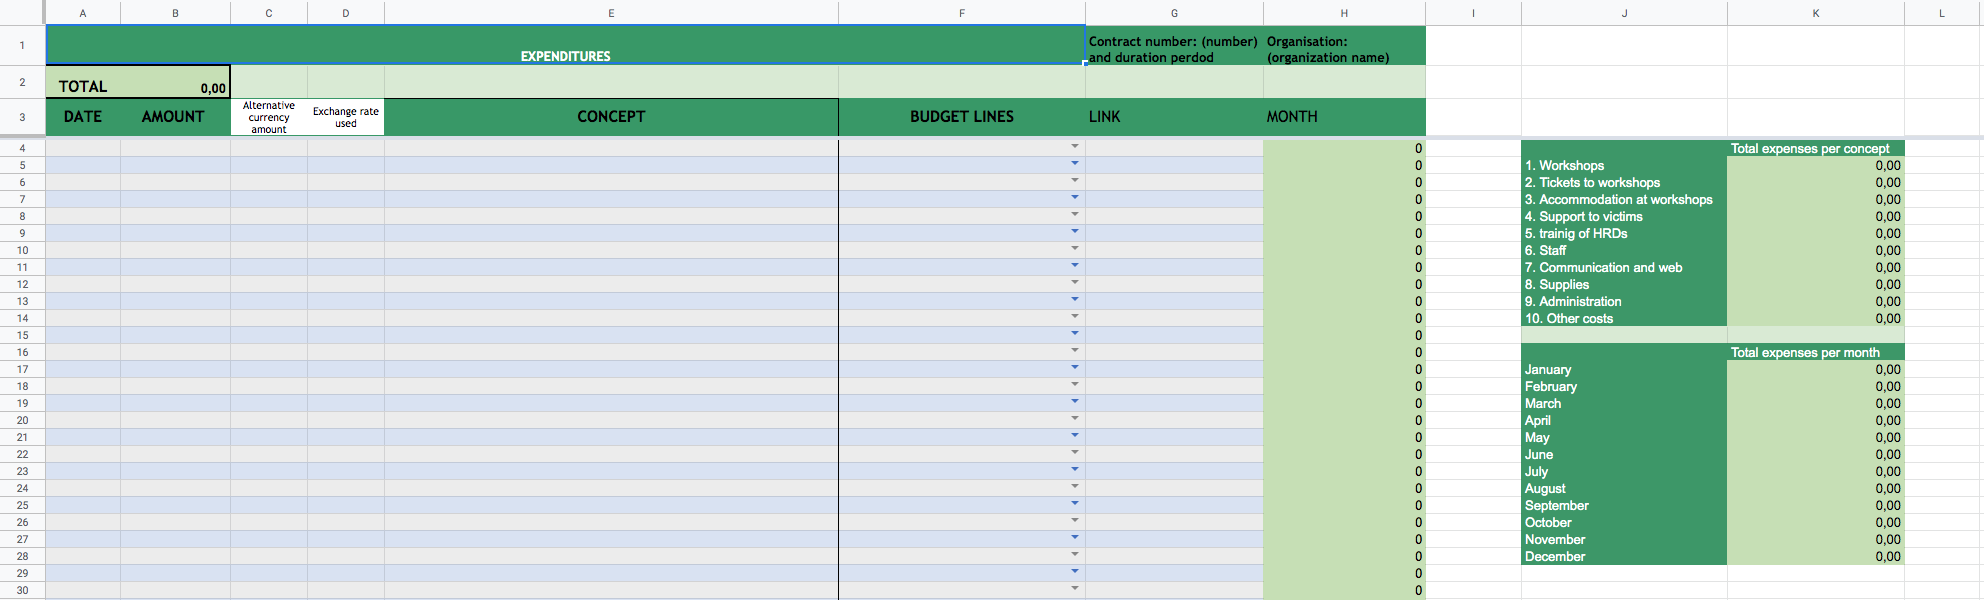Click the 9. Administration label
Image resolution: width=1984 pixels, height=600 pixels.
click(1573, 301)
